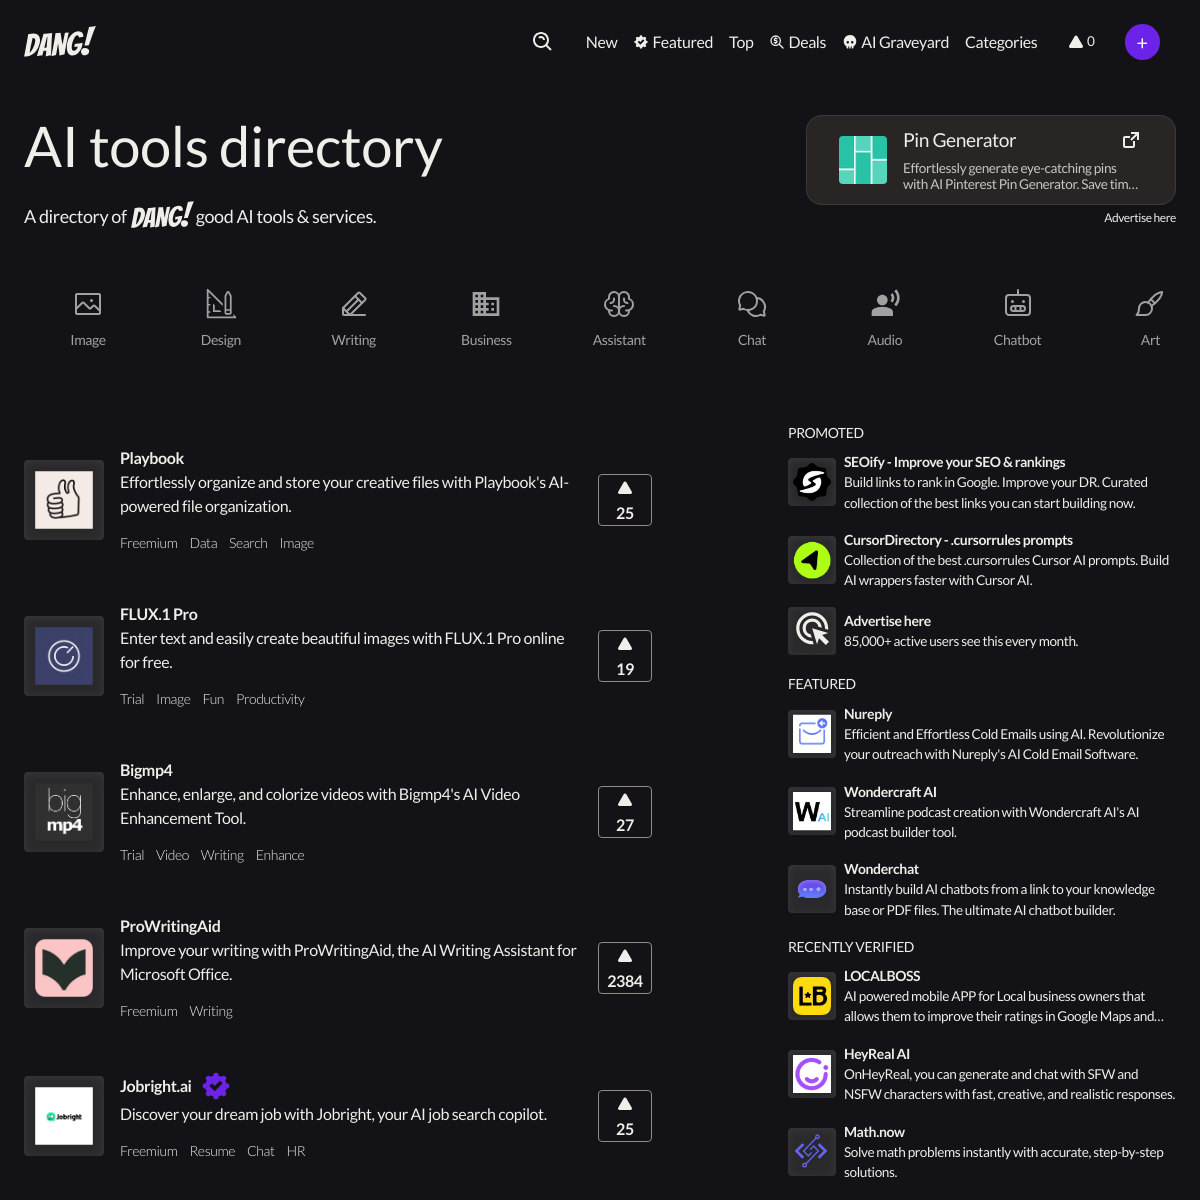Open the Chatbot category icon
Screen dimensions: 1200x1200
(1017, 304)
